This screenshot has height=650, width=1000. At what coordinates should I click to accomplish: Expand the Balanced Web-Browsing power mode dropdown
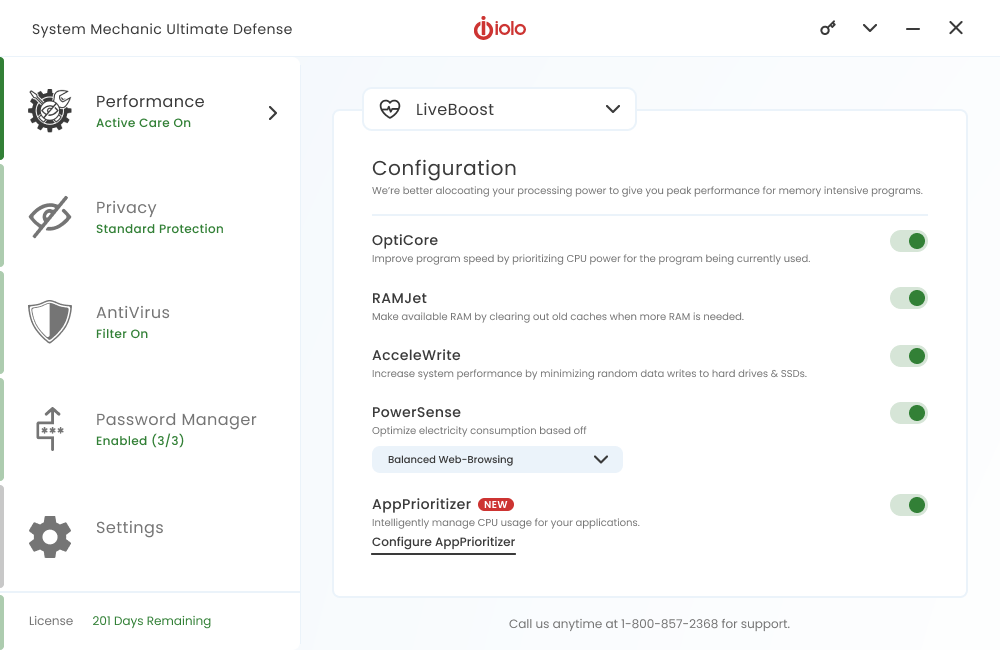tap(497, 459)
